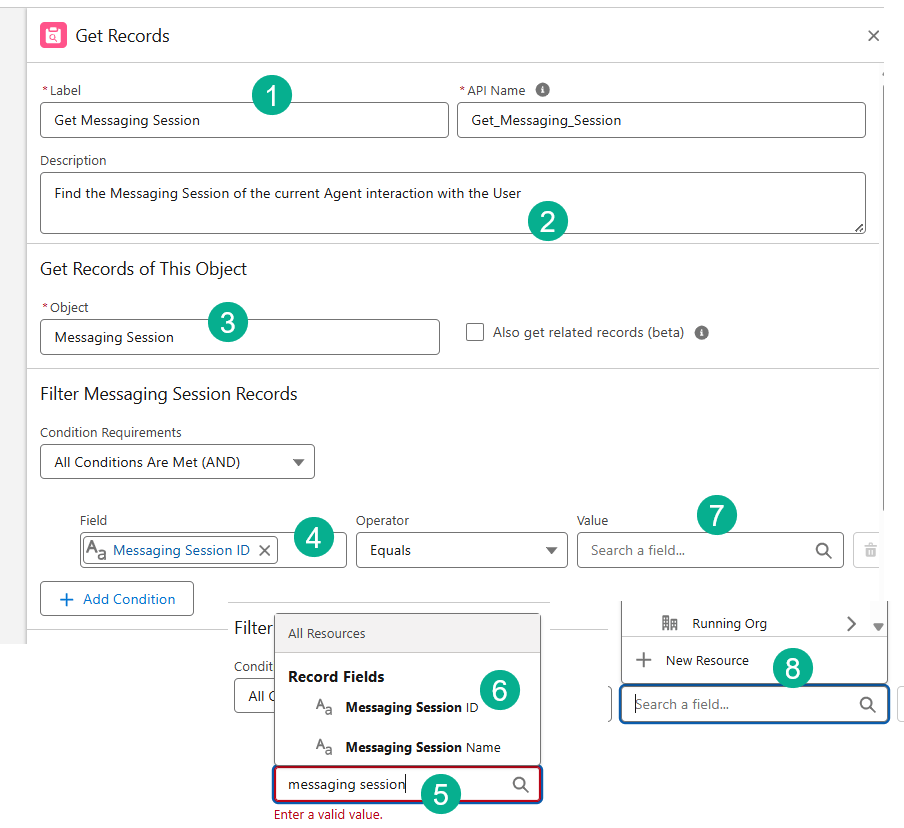Click search icon in messaging session box

click(x=520, y=785)
